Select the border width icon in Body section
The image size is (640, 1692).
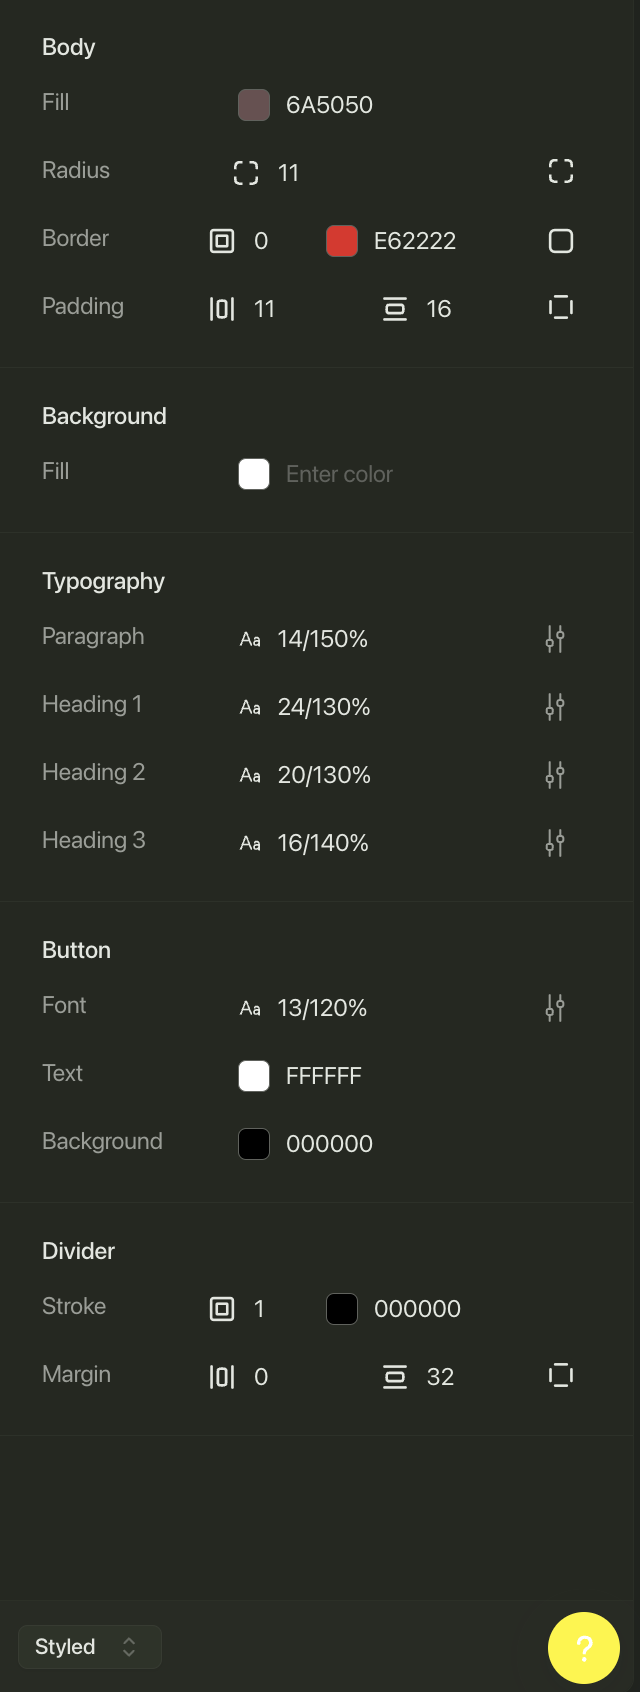[x=221, y=240]
